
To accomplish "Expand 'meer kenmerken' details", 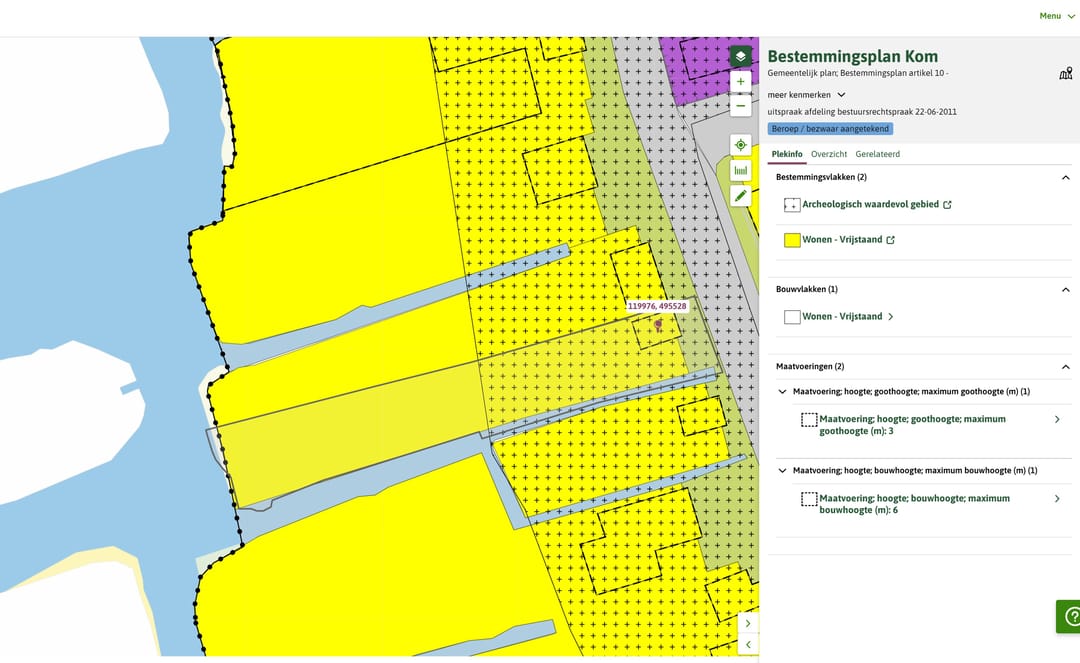I will click(x=807, y=95).
